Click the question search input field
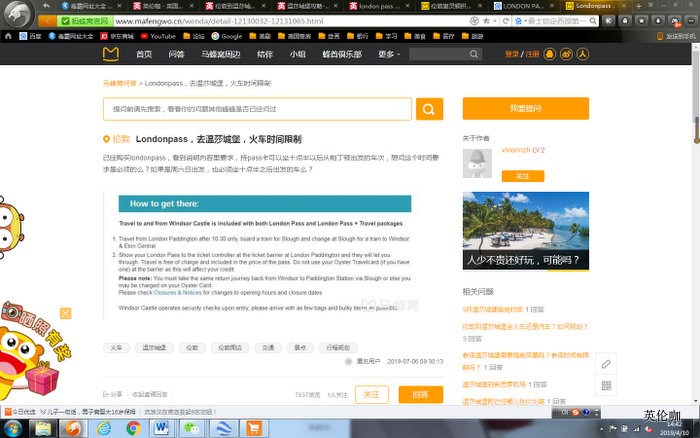Image resolution: width=700 pixels, height=438 pixels. pyautogui.click(x=257, y=109)
